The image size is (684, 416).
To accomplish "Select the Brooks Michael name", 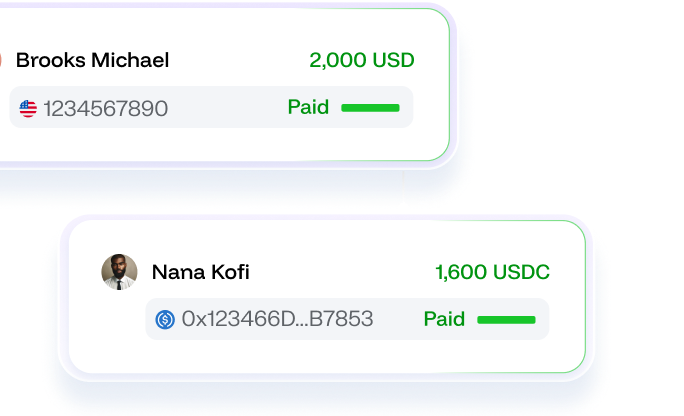I will 92,60.
